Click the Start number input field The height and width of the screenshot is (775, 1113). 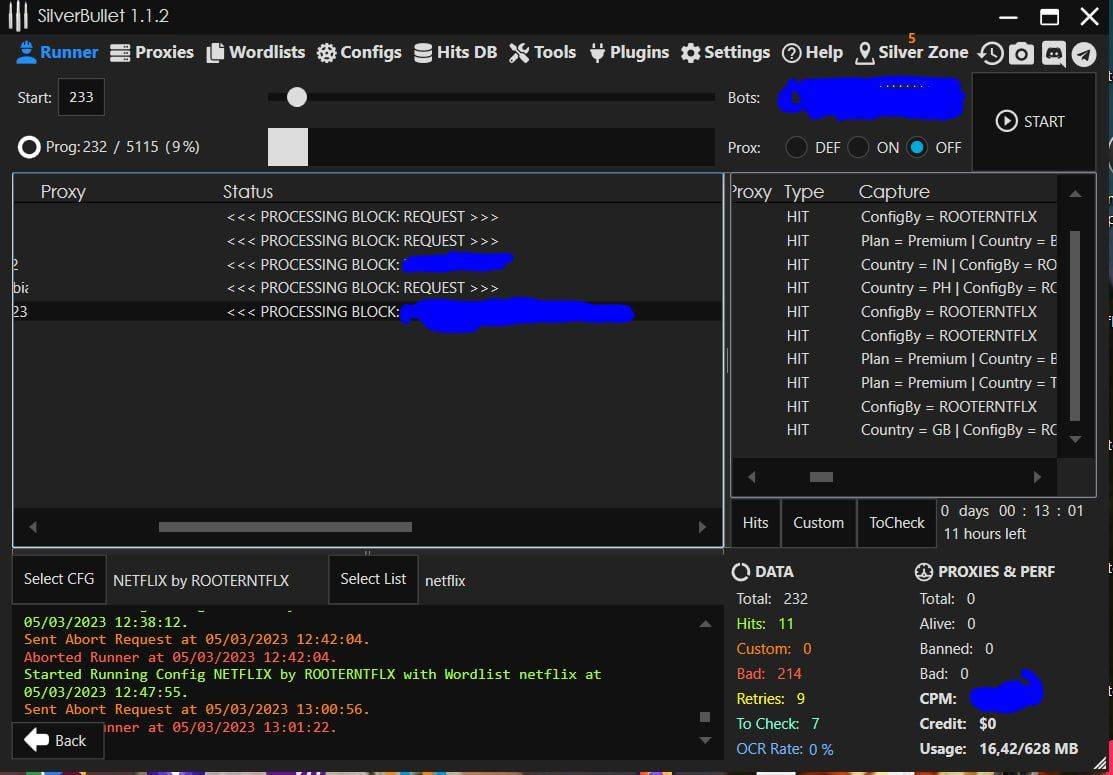click(x=82, y=98)
